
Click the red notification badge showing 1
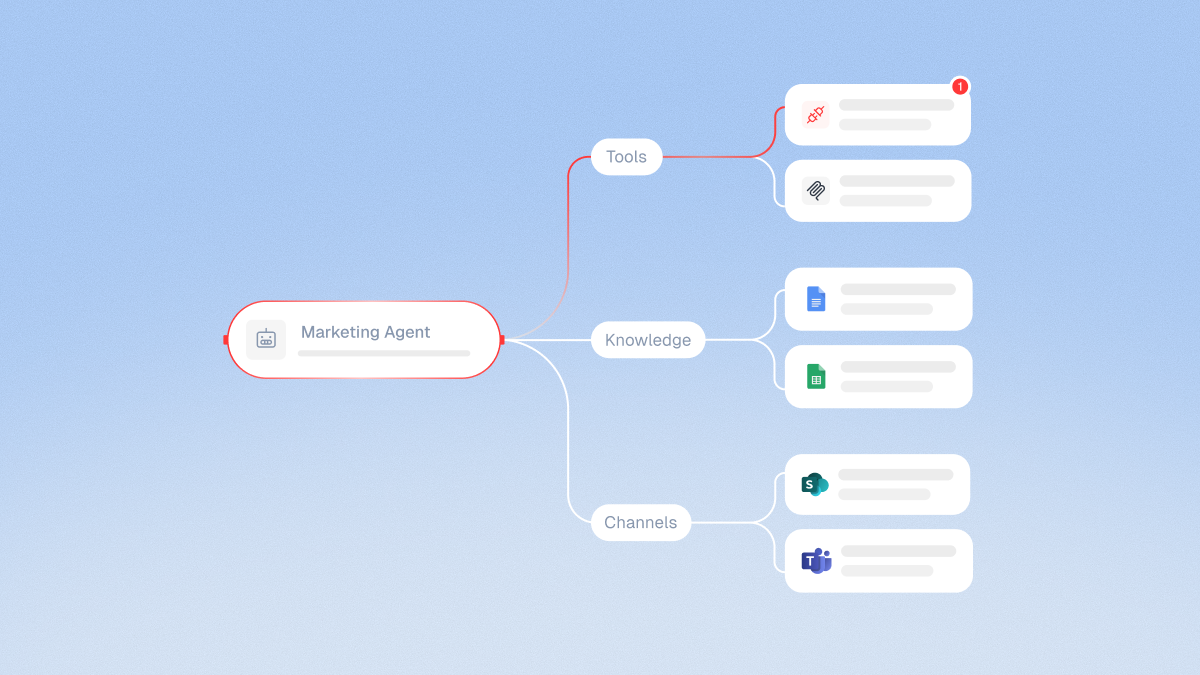point(959,87)
